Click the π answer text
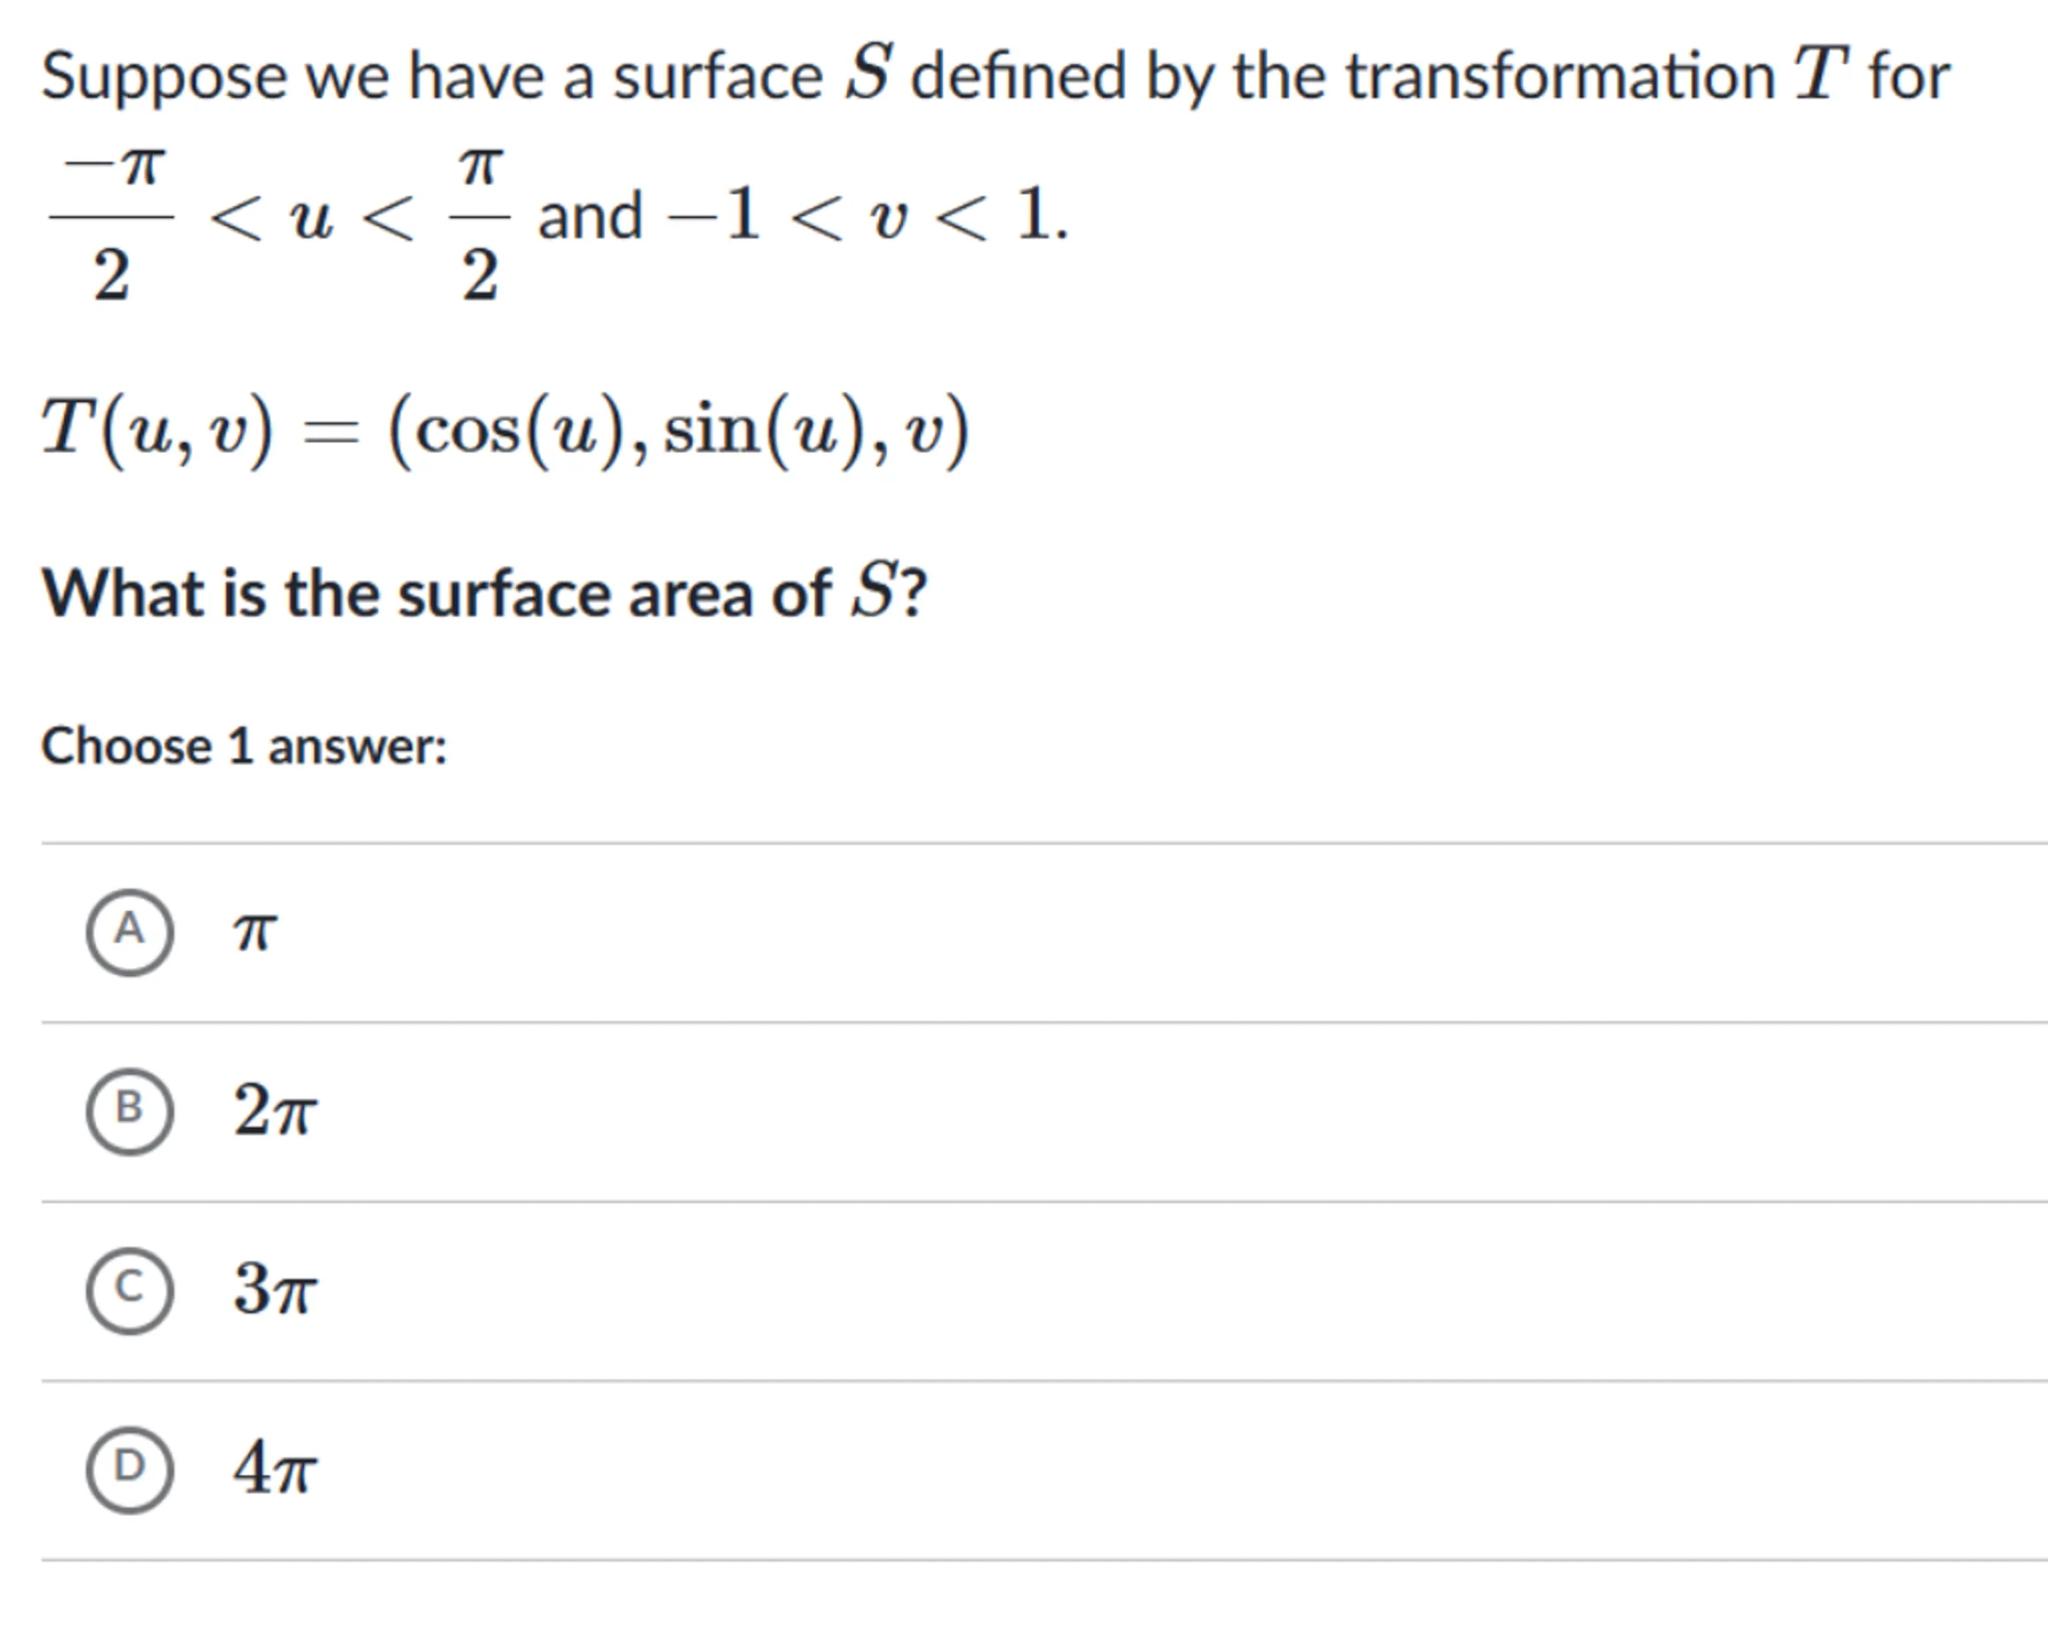The image size is (2048, 1637). (254, 932)
